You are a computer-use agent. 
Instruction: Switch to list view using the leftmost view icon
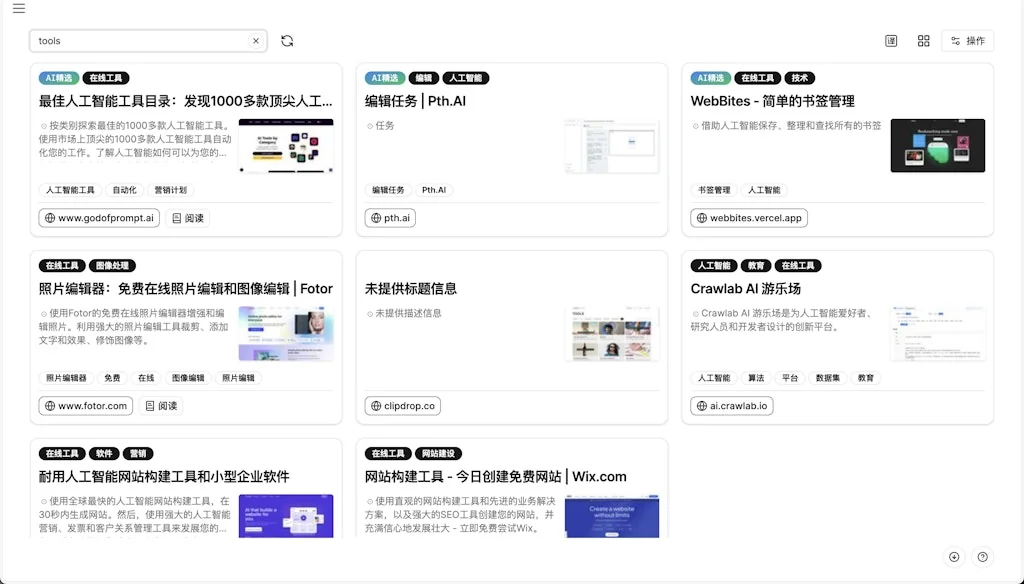point(890,40)
